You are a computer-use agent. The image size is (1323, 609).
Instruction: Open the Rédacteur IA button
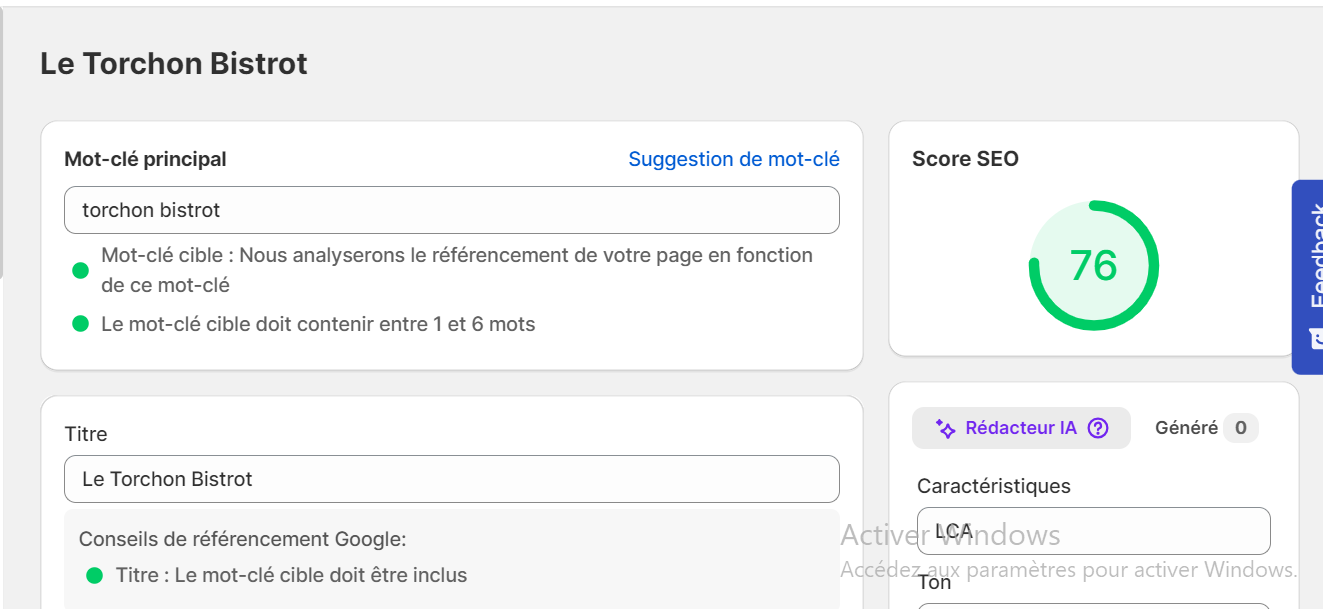point(1021,428)
